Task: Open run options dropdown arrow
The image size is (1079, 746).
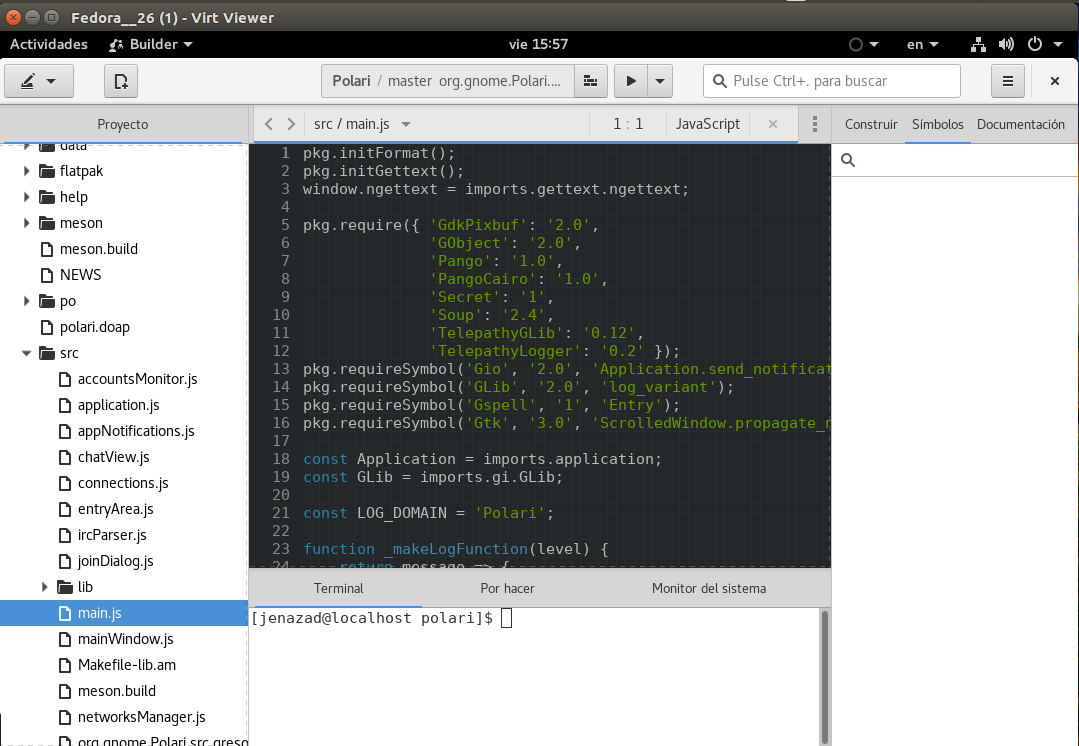Action: [660, 81]
